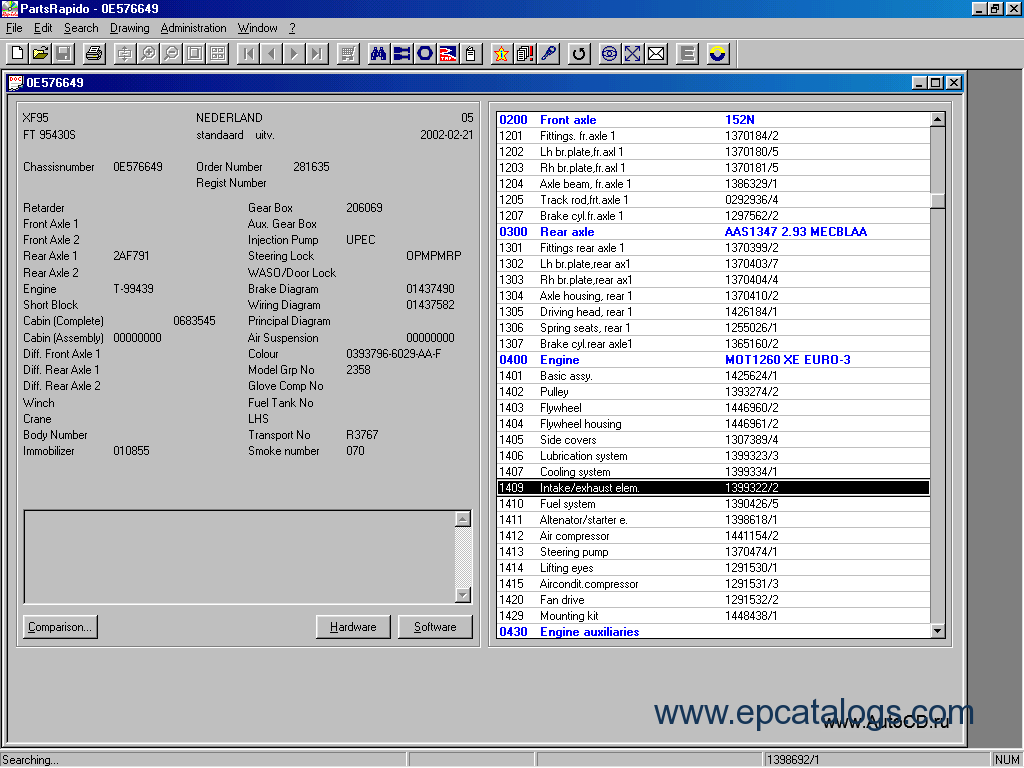The image size is (1024, 768).
Task: Click the ? help menu
Action: [x=292, y=28]
